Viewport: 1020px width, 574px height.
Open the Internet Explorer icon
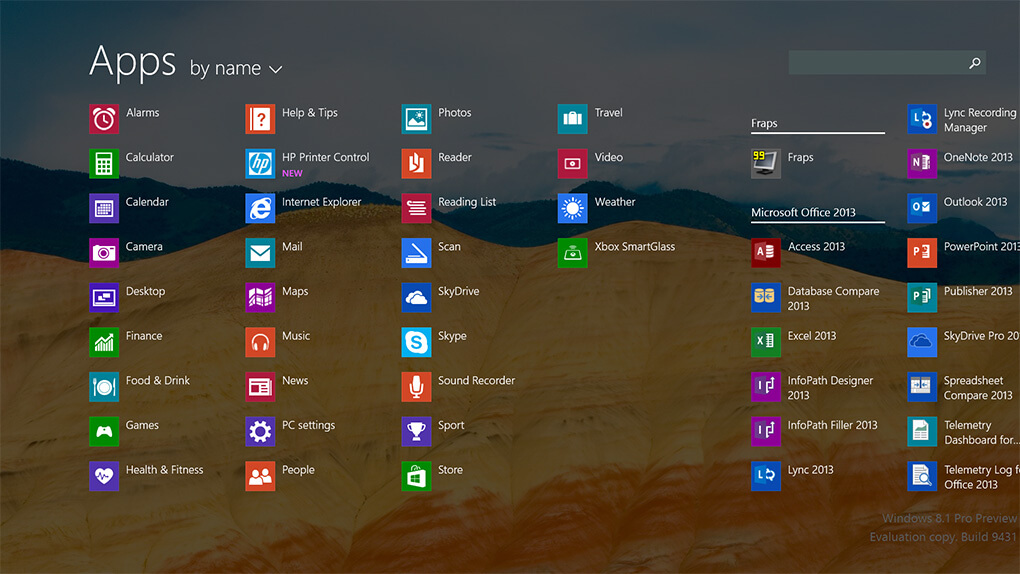tap(260, 208)
